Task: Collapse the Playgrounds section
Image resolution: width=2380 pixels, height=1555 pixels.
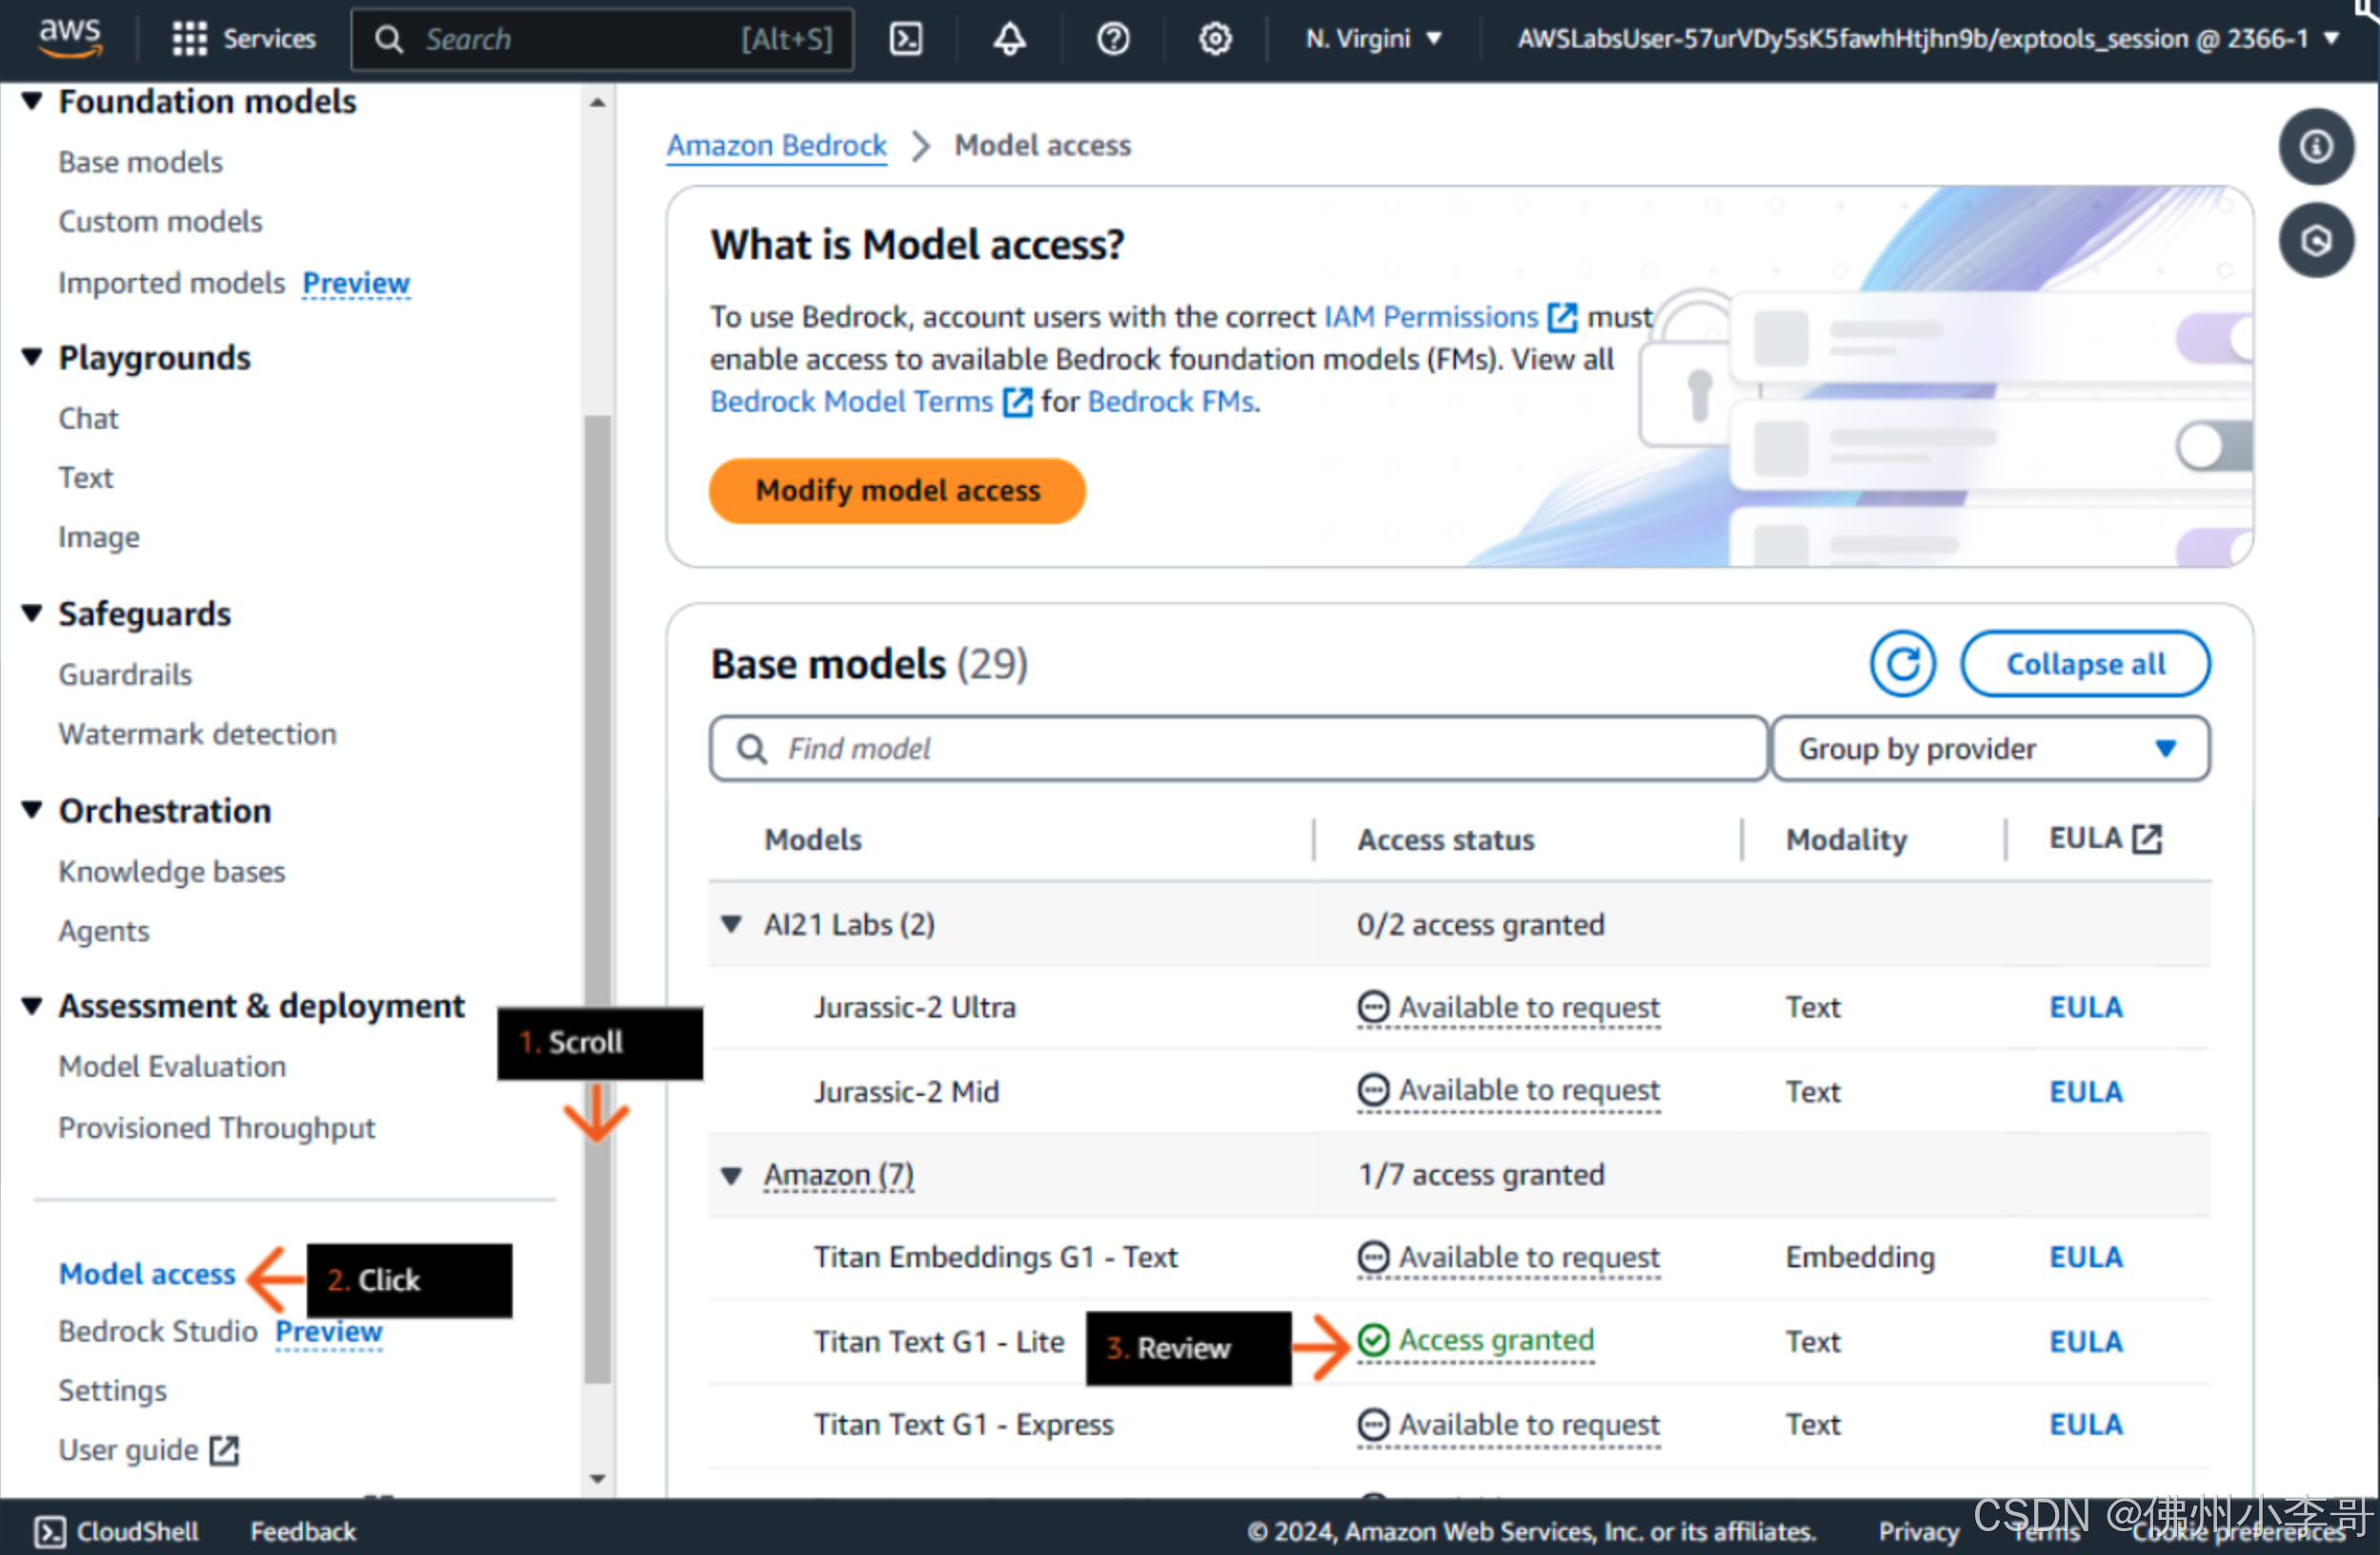Action: pos(32,357)
